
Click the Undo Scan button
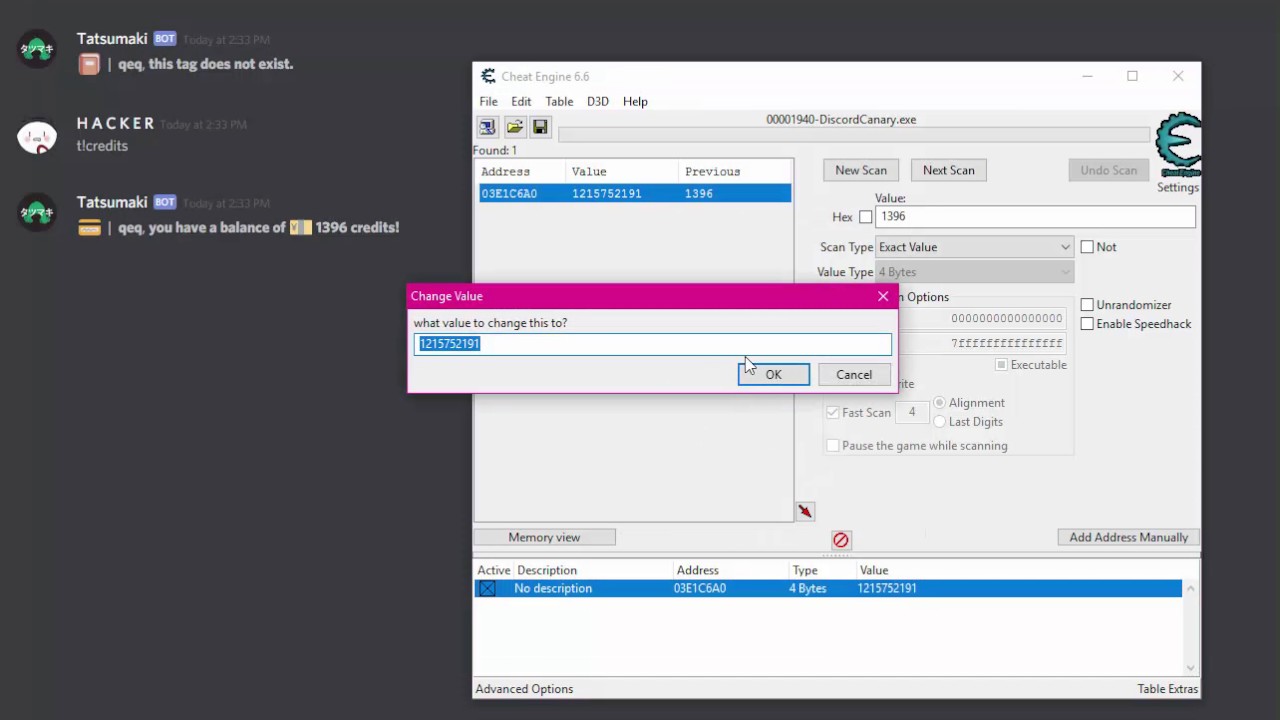1108,170
